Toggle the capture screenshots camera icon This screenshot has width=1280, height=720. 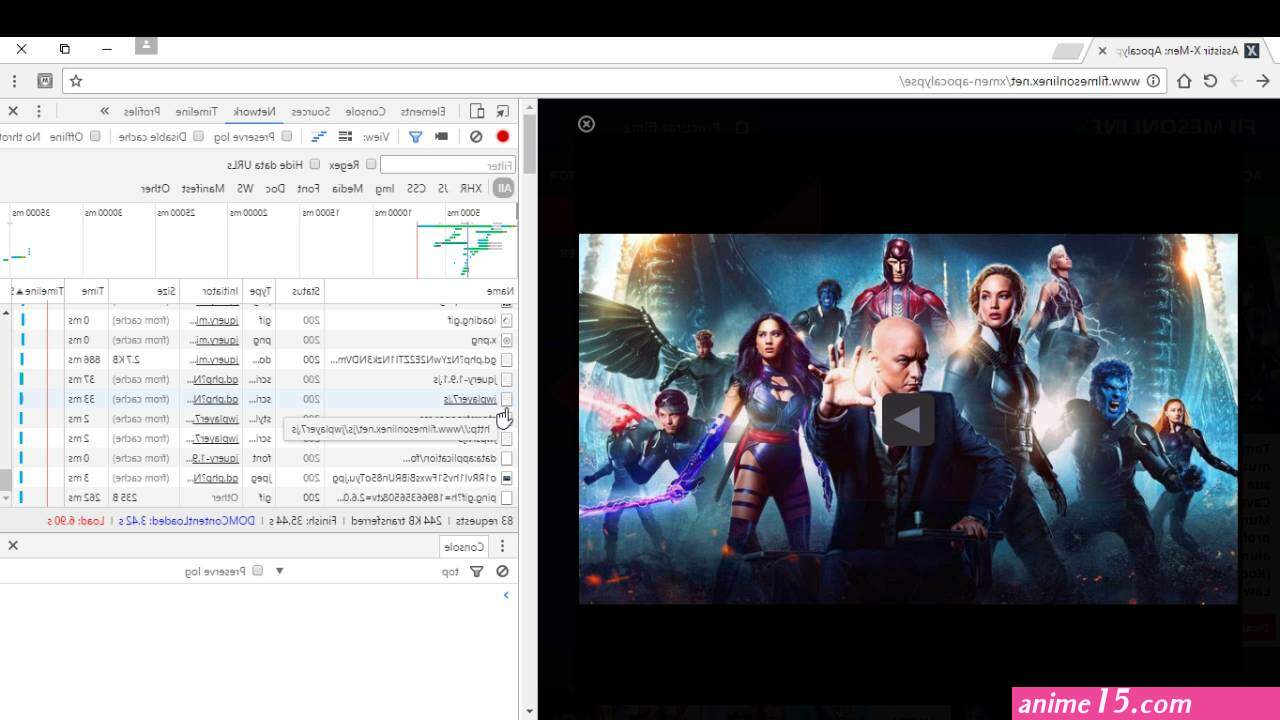coord(441,137)
